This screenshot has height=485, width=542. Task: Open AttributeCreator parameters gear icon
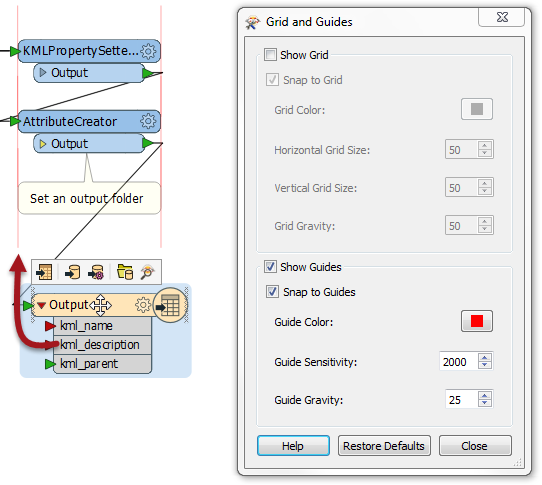click(148, 121)
